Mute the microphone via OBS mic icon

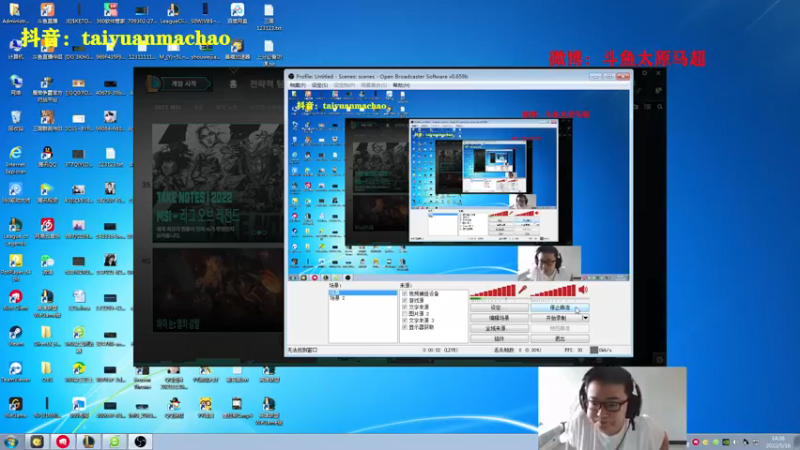(522, 290)
